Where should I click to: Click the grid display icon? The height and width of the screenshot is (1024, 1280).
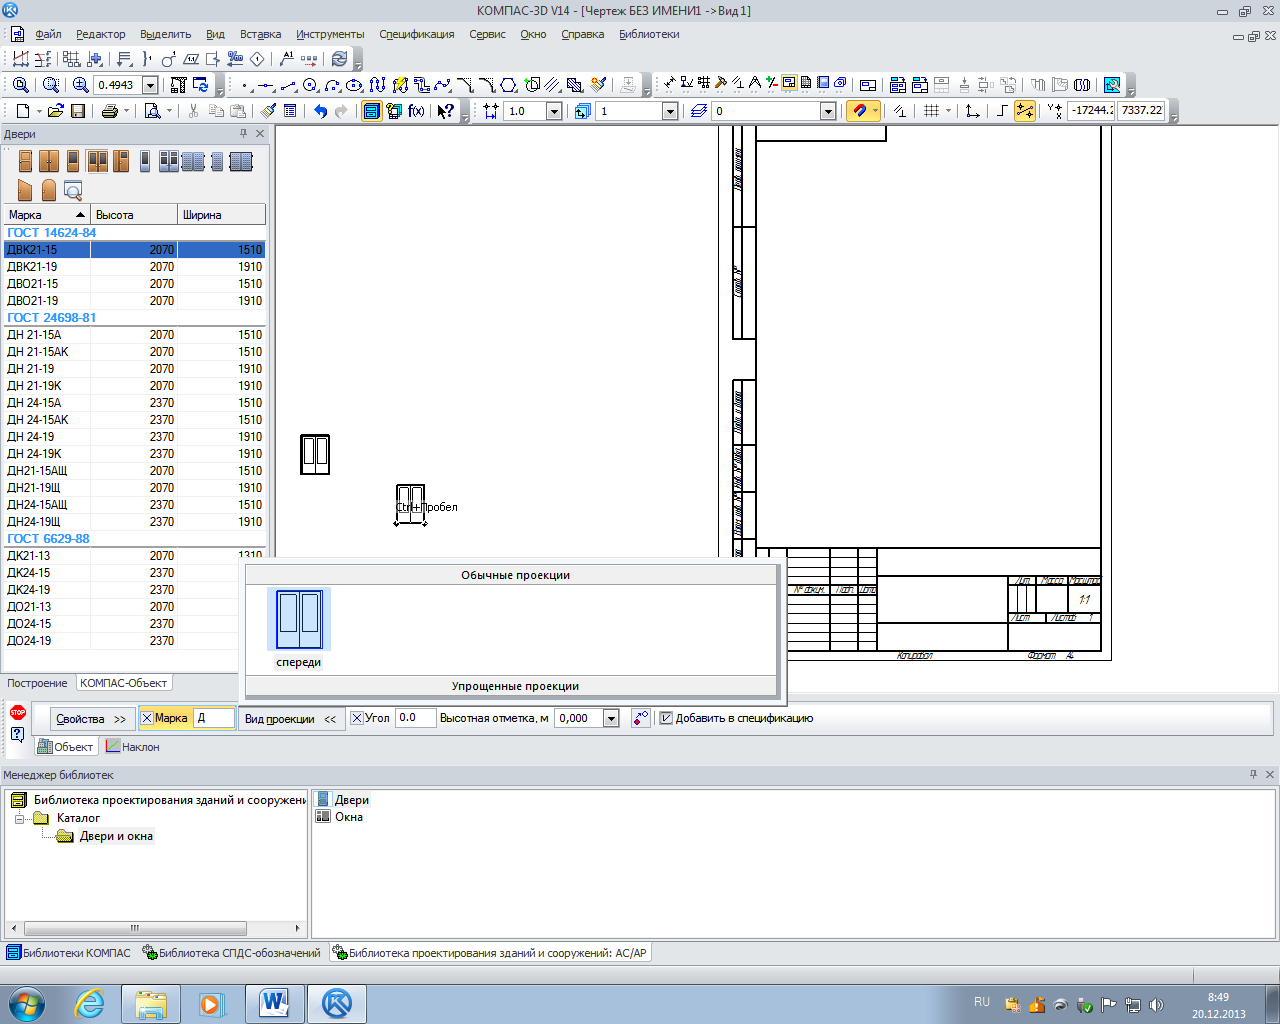pos(931,111)
